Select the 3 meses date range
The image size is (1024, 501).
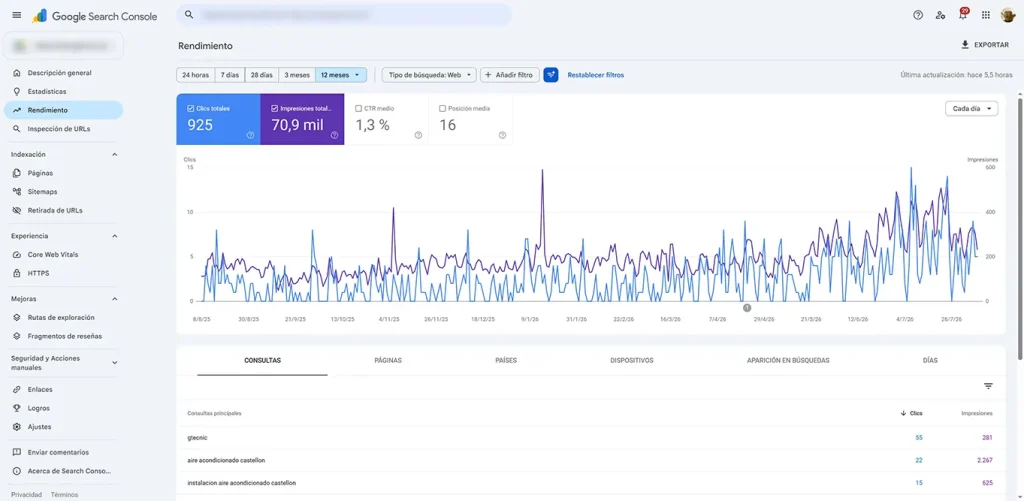point(297,75)
